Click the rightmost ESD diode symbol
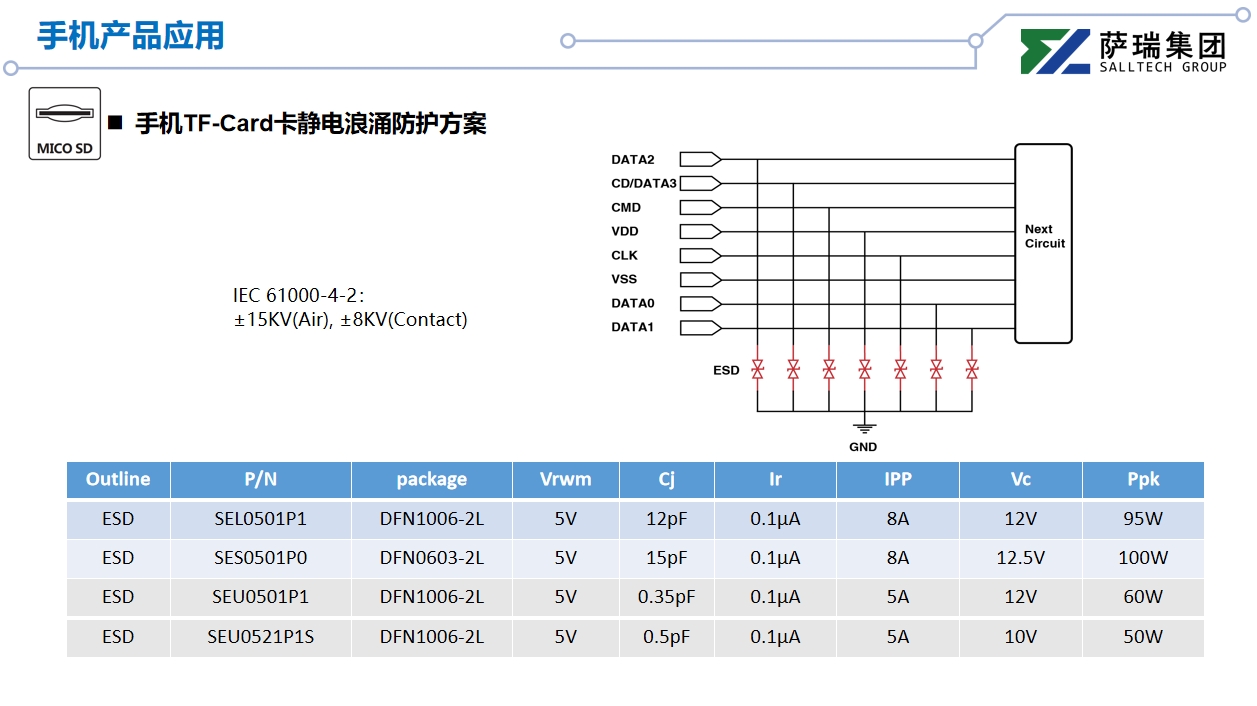The image size is (1257, 706). click(971, 370)
